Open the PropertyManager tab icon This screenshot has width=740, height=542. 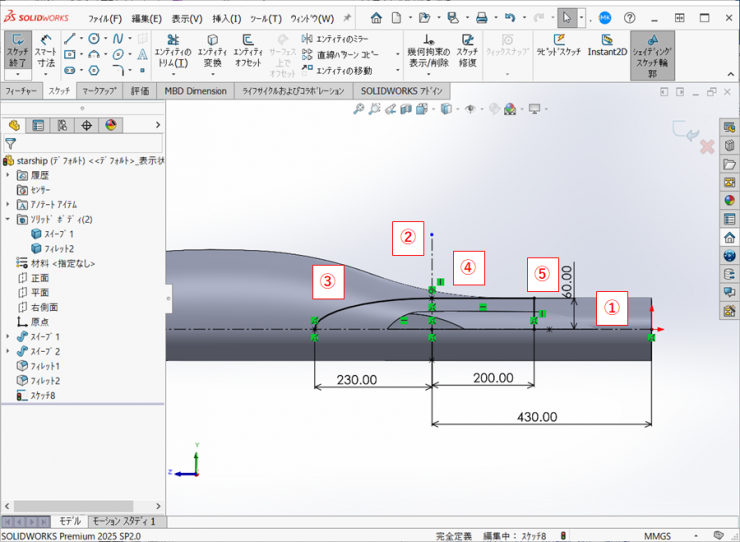pos(38,125)
